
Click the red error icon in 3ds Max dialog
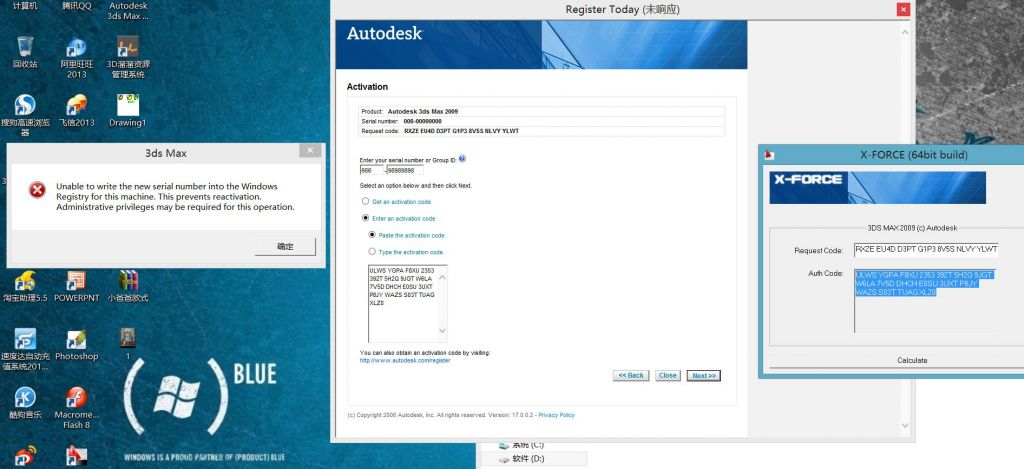click(x=37, y=190)
